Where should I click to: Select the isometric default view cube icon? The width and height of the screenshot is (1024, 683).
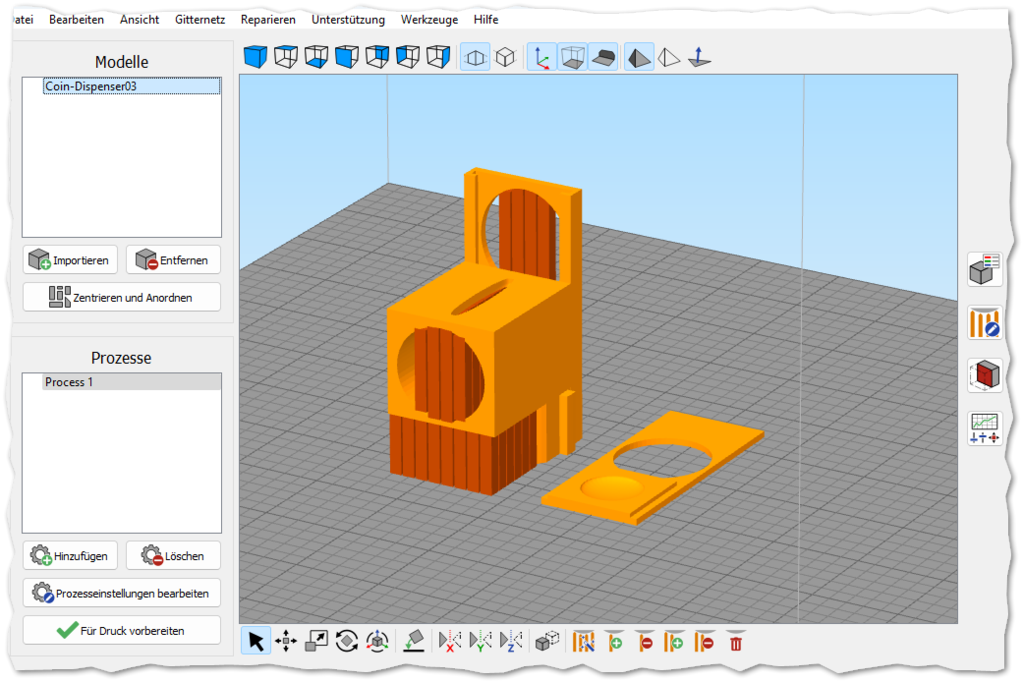[255, 57]
